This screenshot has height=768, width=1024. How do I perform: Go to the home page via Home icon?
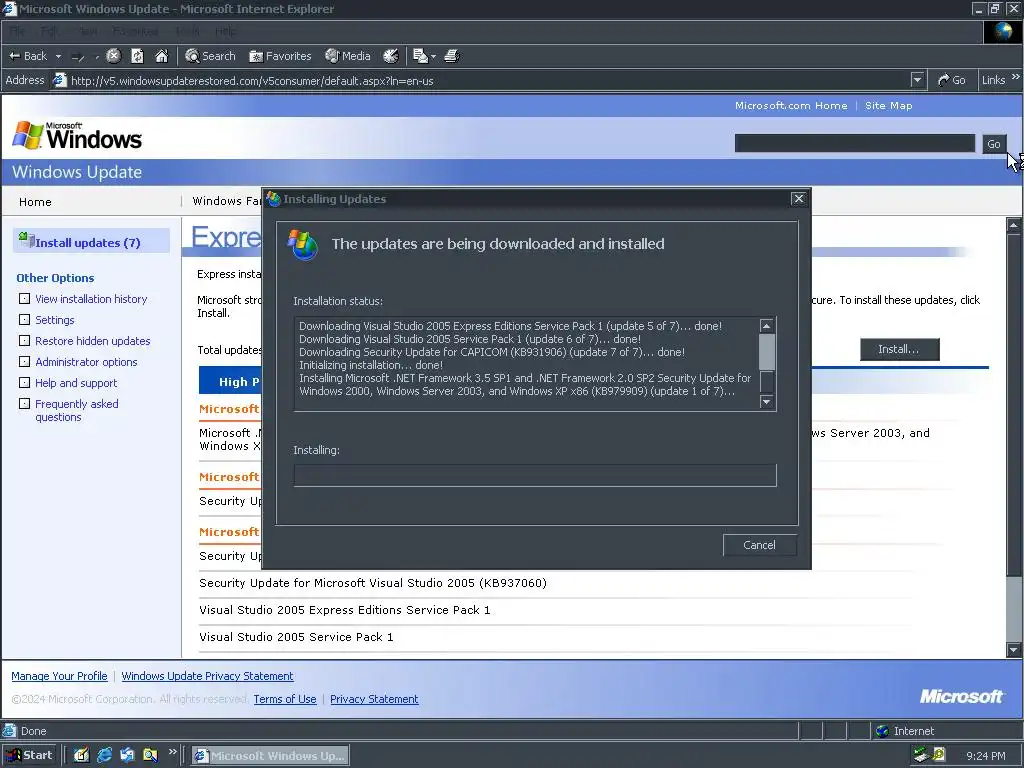coord(161,56)
